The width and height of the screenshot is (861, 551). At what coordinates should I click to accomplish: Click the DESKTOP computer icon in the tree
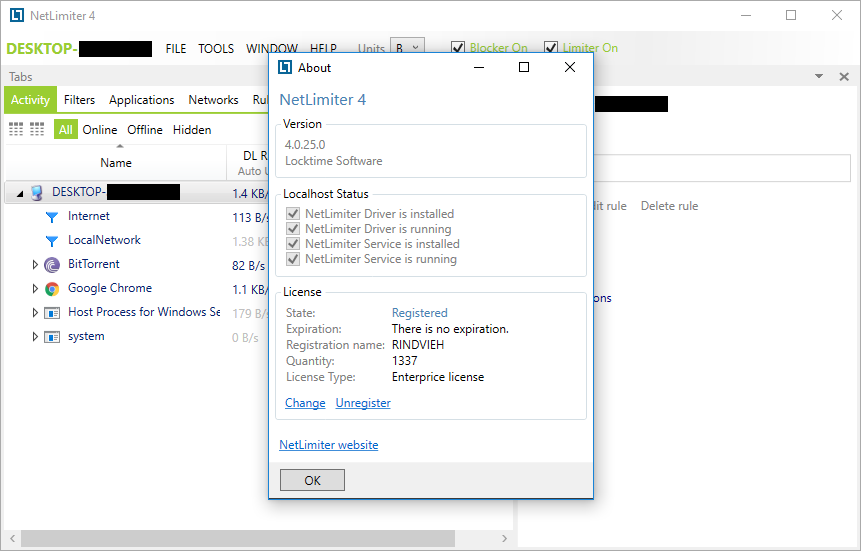click(x=37, y=192)
